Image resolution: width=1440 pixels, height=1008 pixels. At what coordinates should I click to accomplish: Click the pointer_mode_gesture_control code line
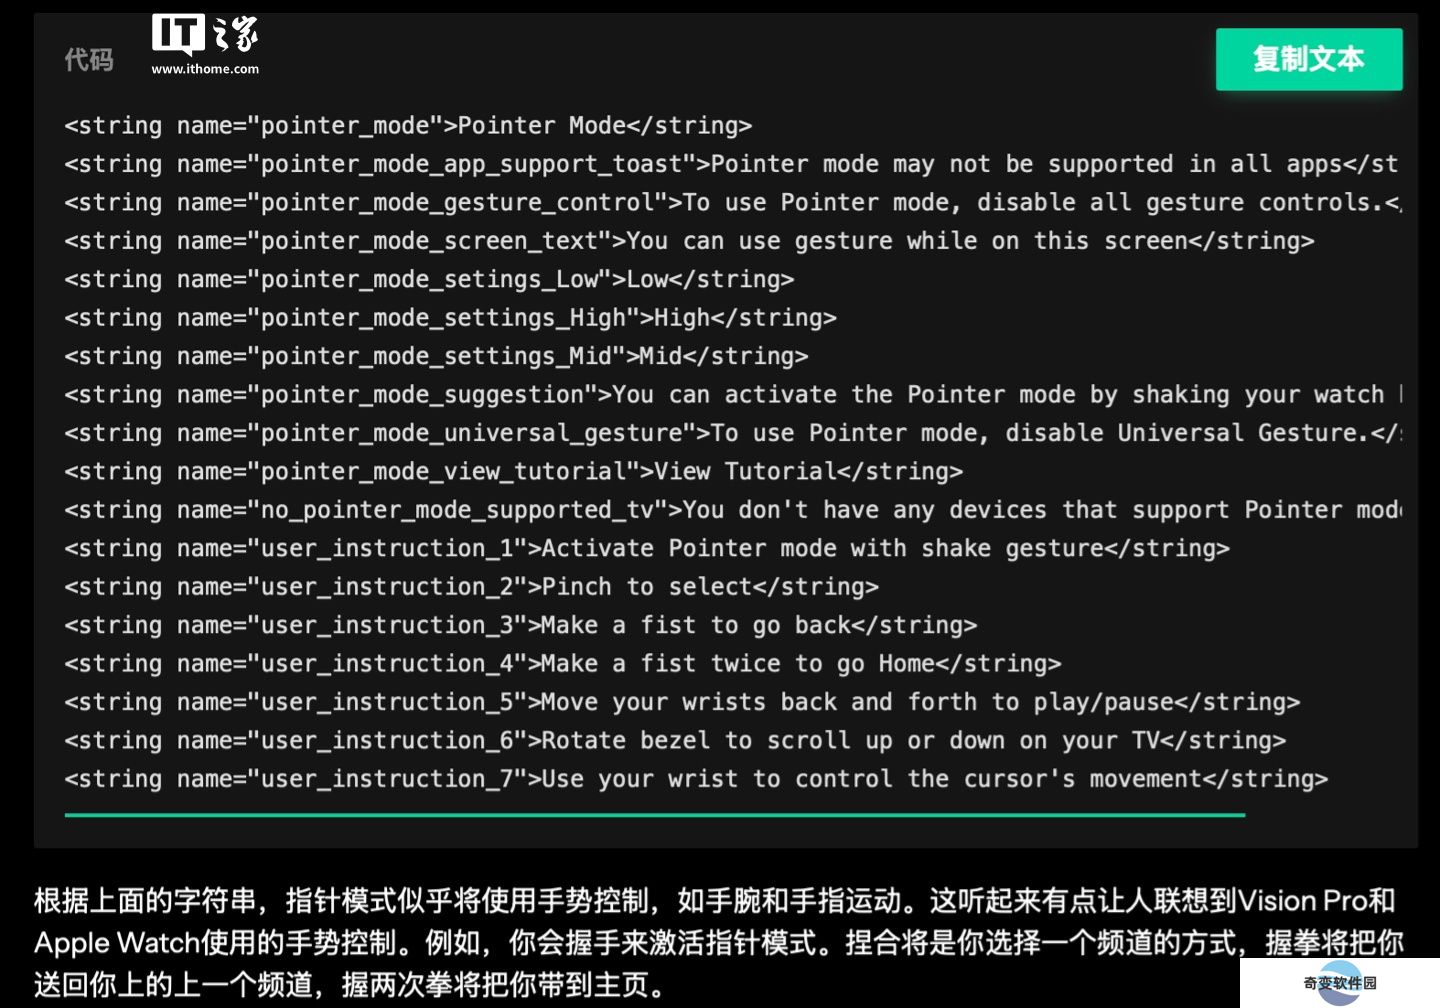pyautogui.click(x=732, y=203)
